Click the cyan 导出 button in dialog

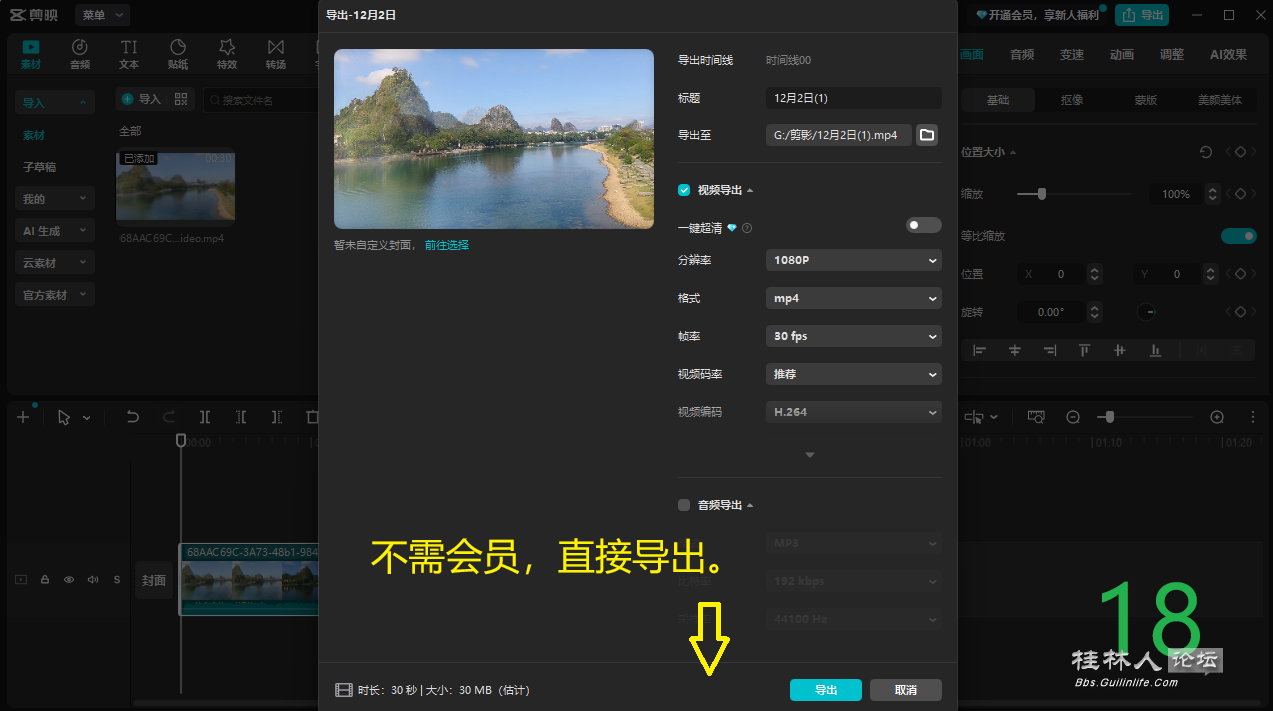[825, 690]
